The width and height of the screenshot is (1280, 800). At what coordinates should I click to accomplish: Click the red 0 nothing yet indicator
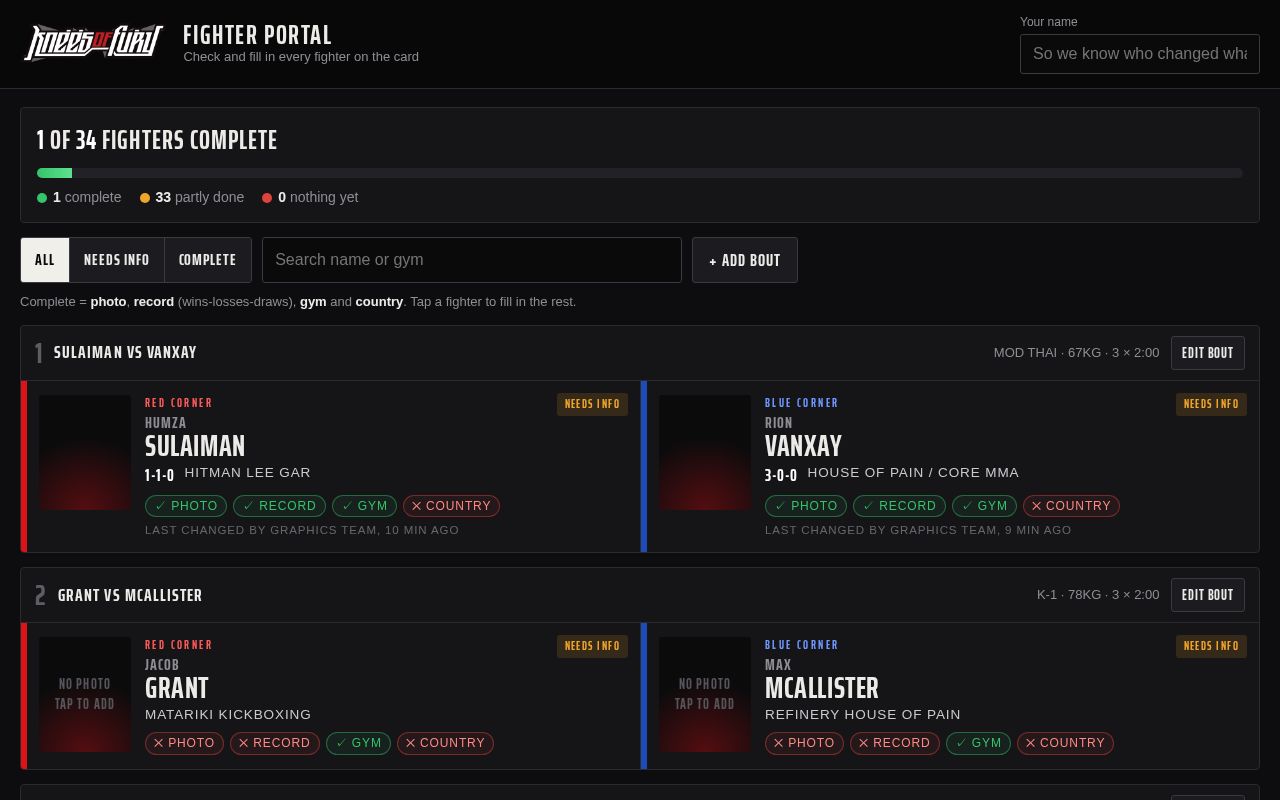(x=310, y=197)
